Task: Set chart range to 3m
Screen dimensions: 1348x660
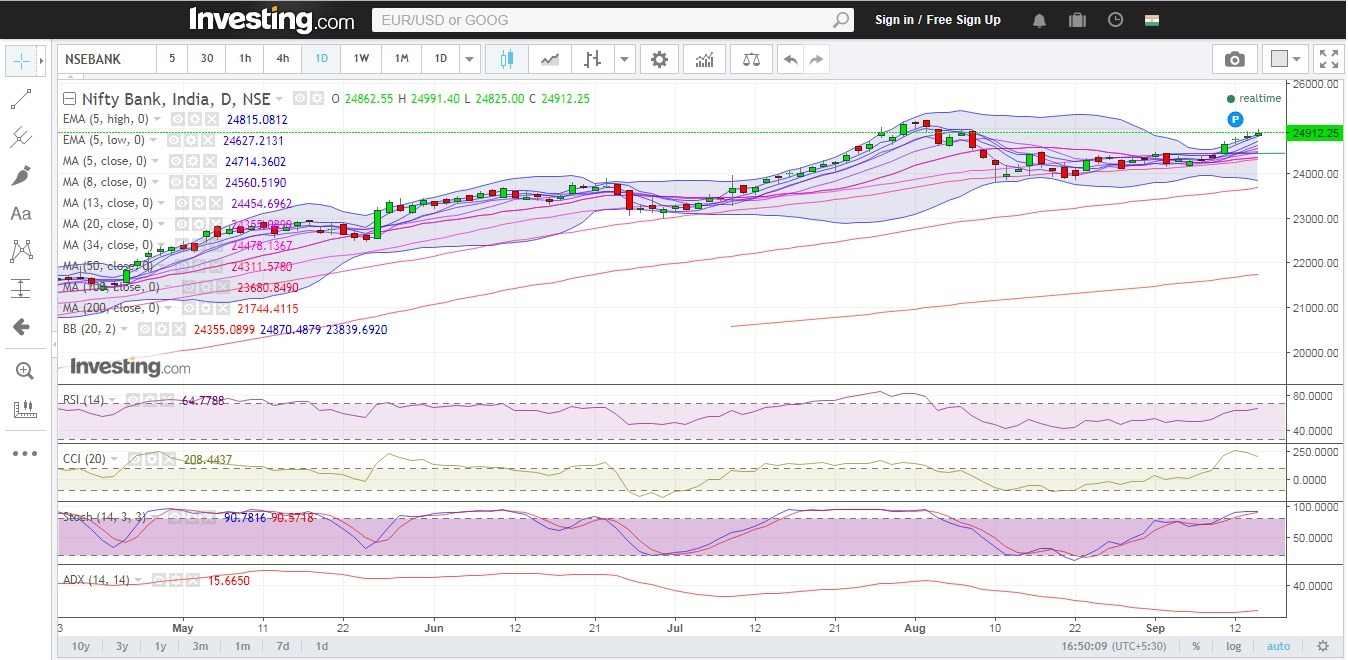Action: (200, 646)
